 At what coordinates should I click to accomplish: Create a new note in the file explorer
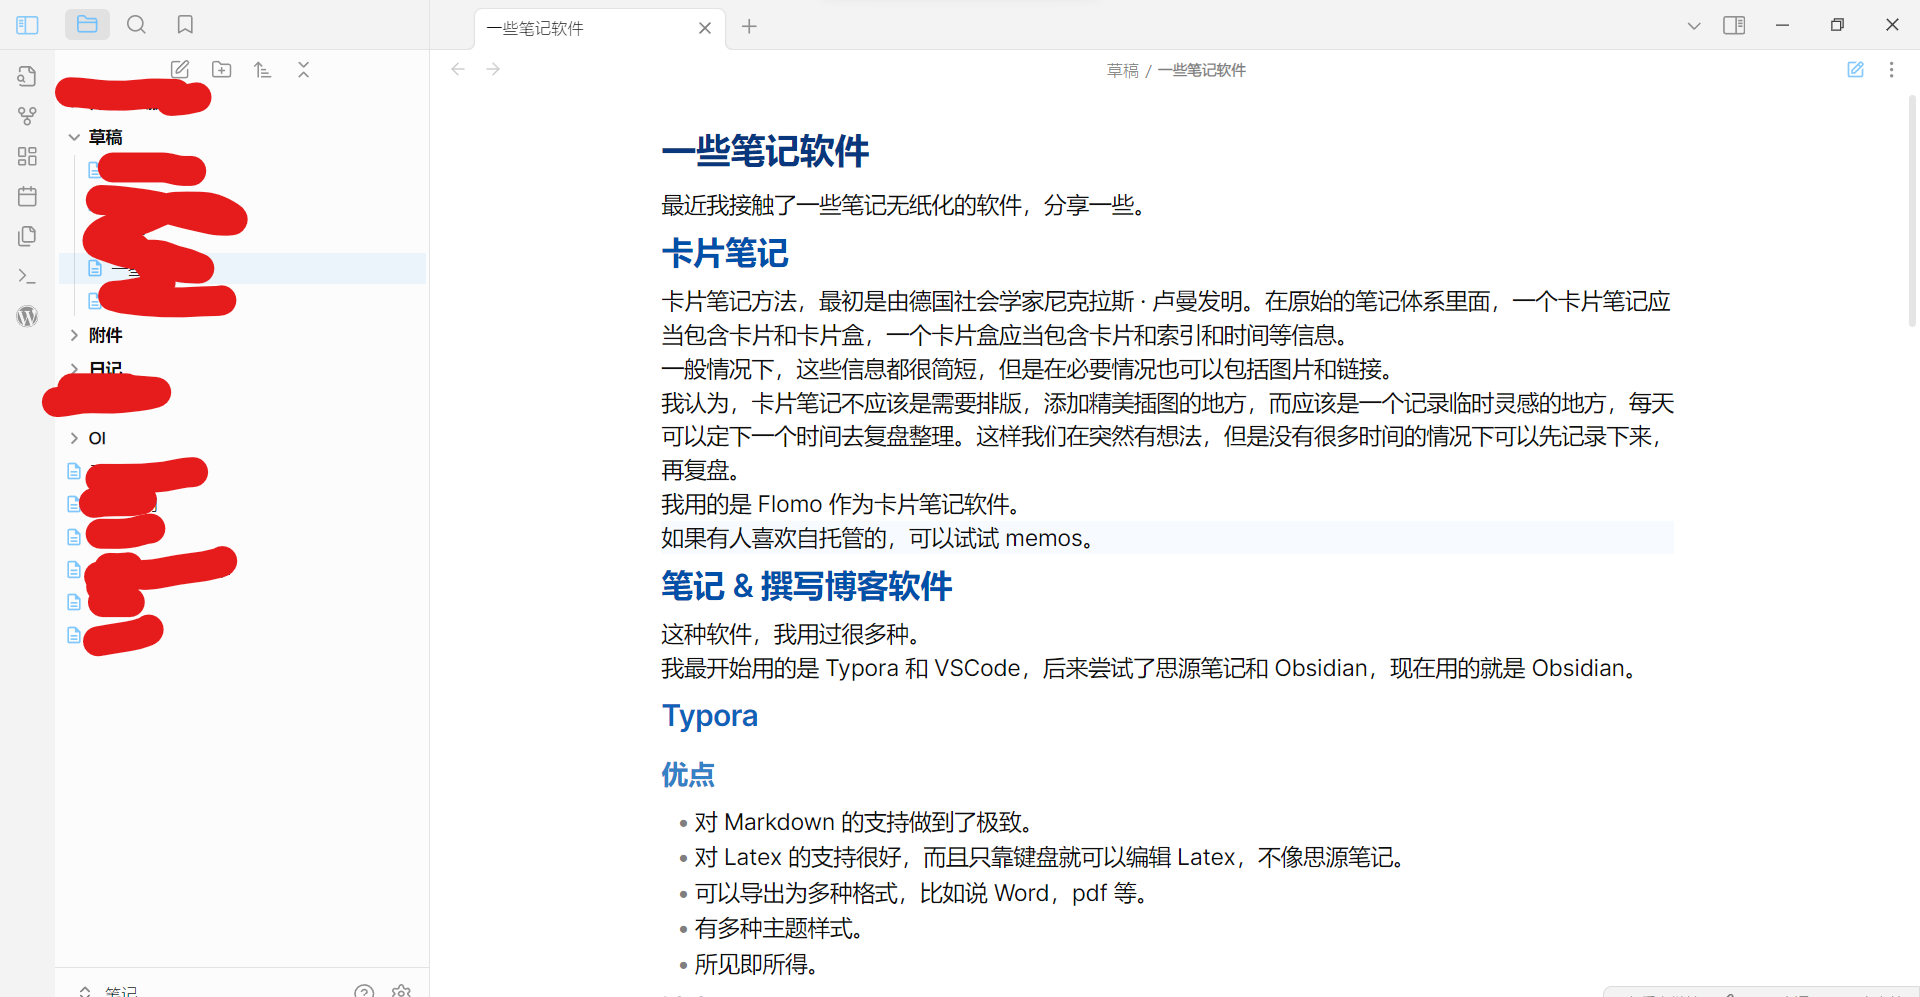coord(180,69)
